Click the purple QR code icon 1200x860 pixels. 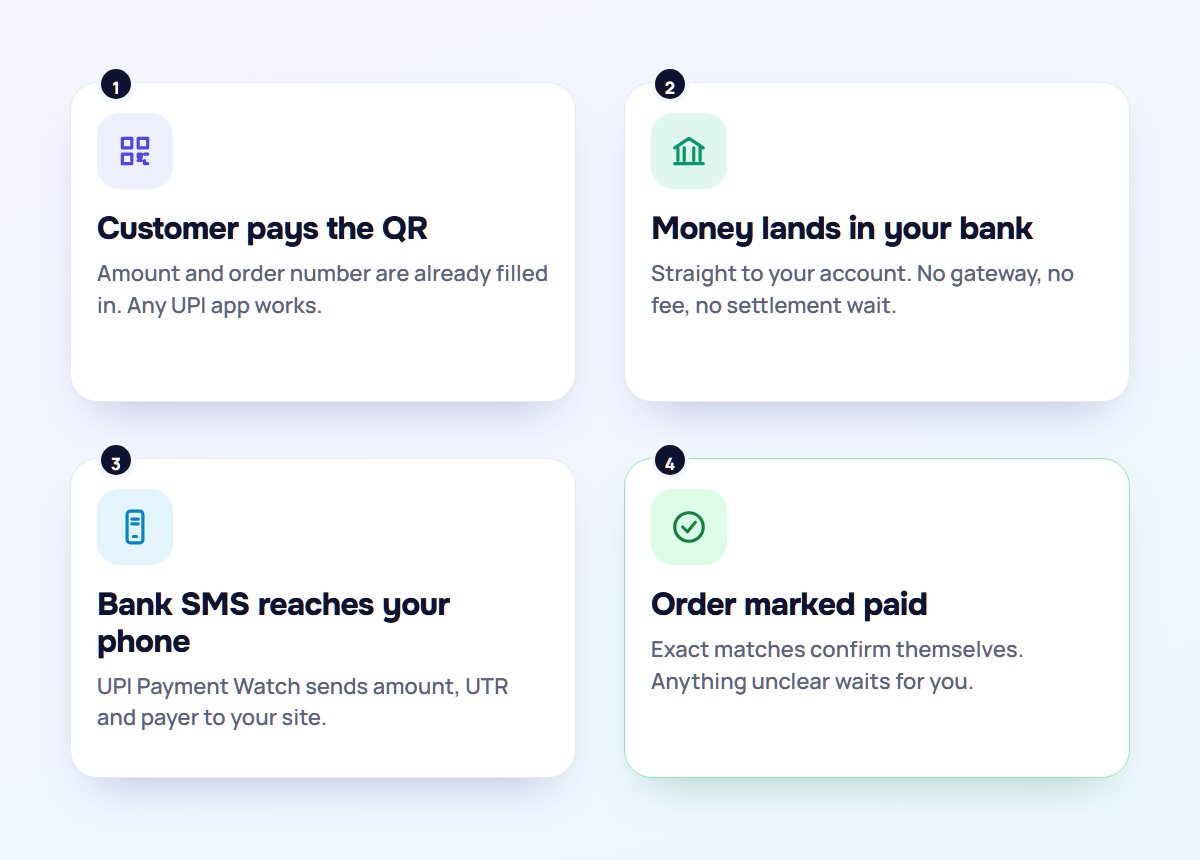coord(135,151)
